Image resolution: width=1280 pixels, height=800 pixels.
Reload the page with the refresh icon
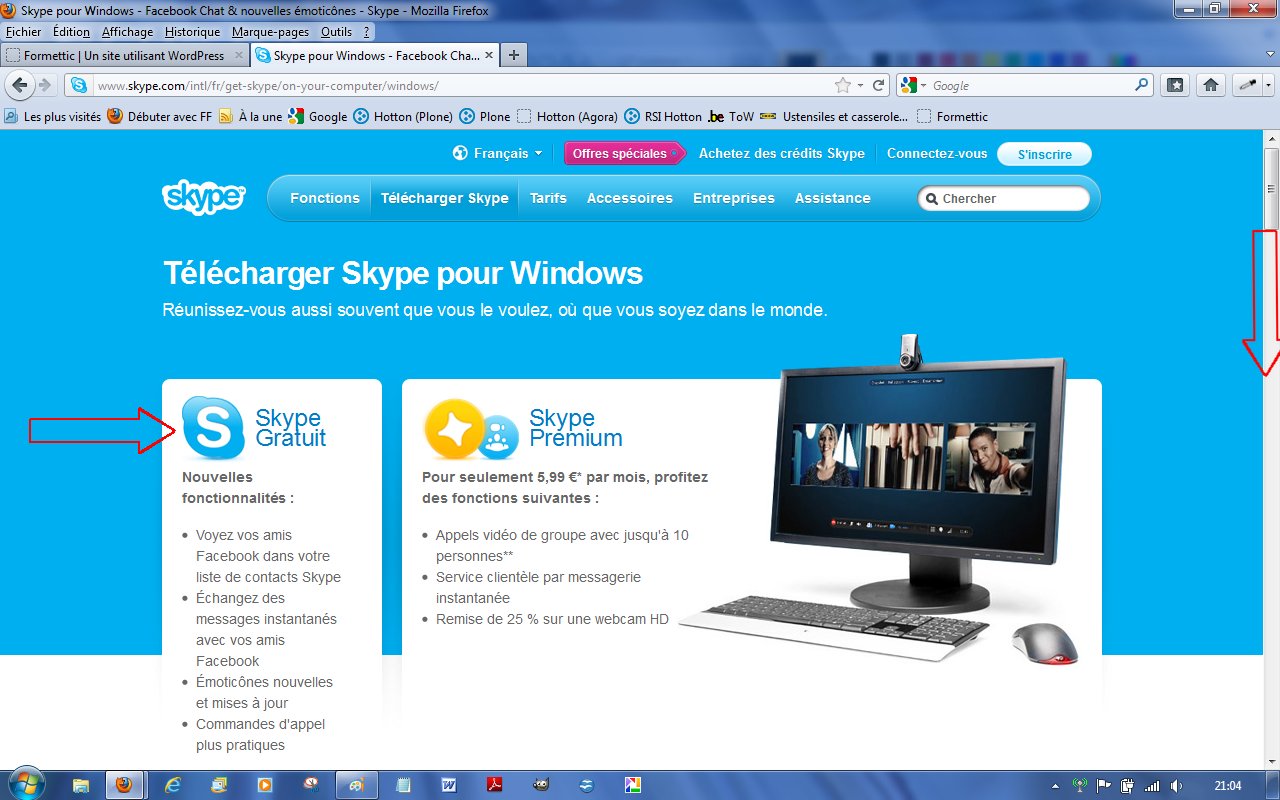pyautogui.click(x=879, y=85)
